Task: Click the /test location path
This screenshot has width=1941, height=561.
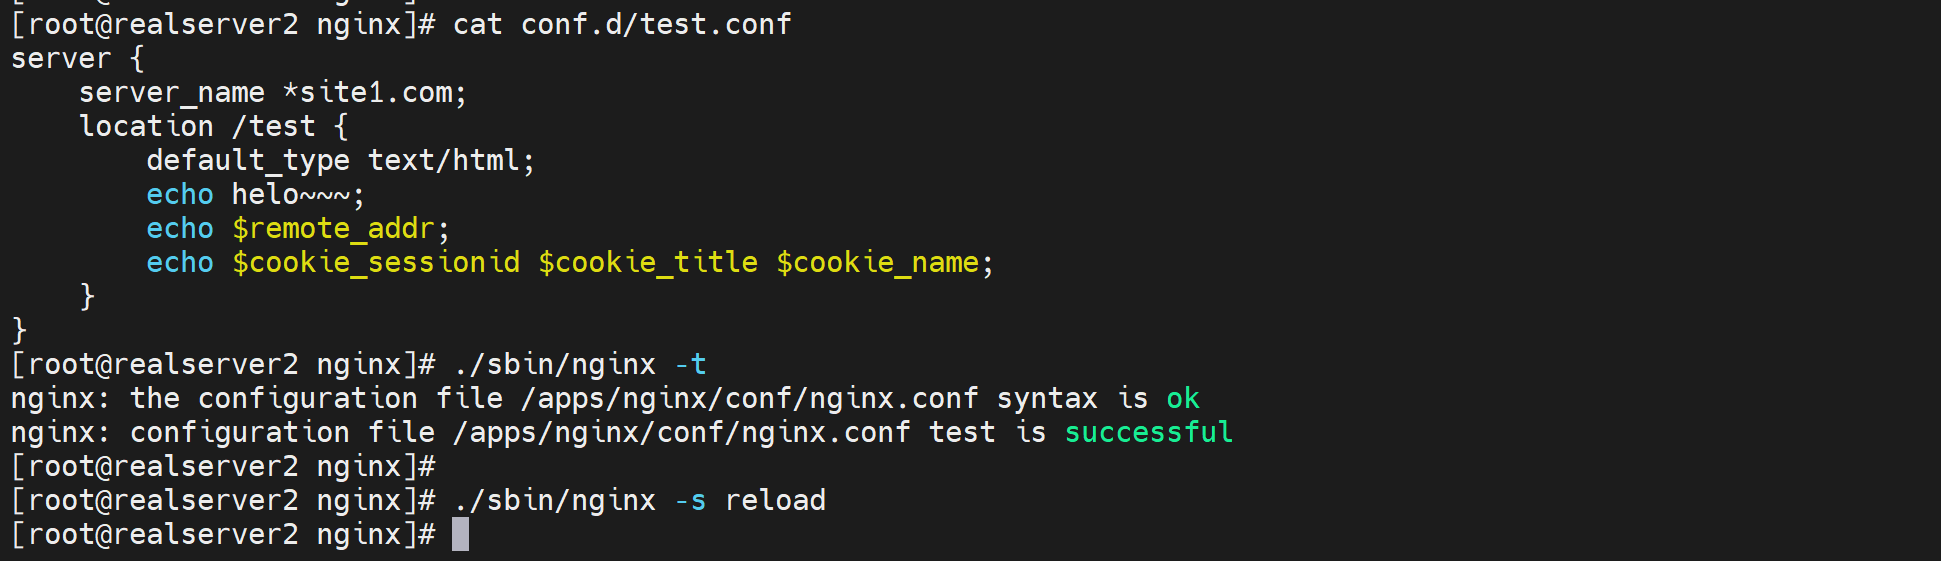Action: [x=273, y=126]
